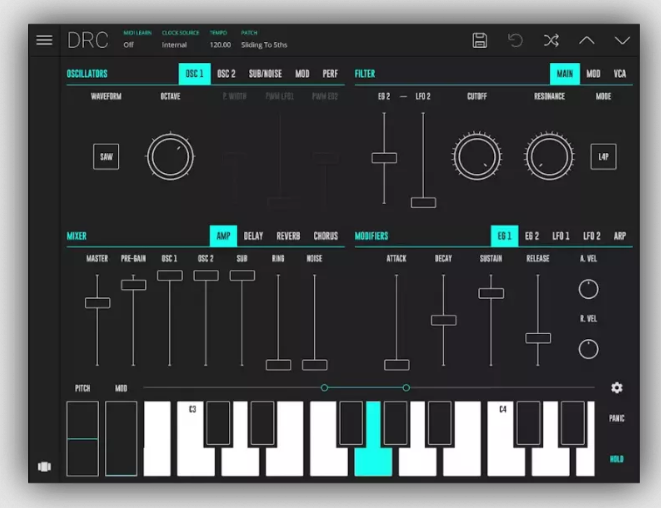This screenshot has height=508, width=661.
Task: Go to previous patch with up chevron
Action: point(586,40)
